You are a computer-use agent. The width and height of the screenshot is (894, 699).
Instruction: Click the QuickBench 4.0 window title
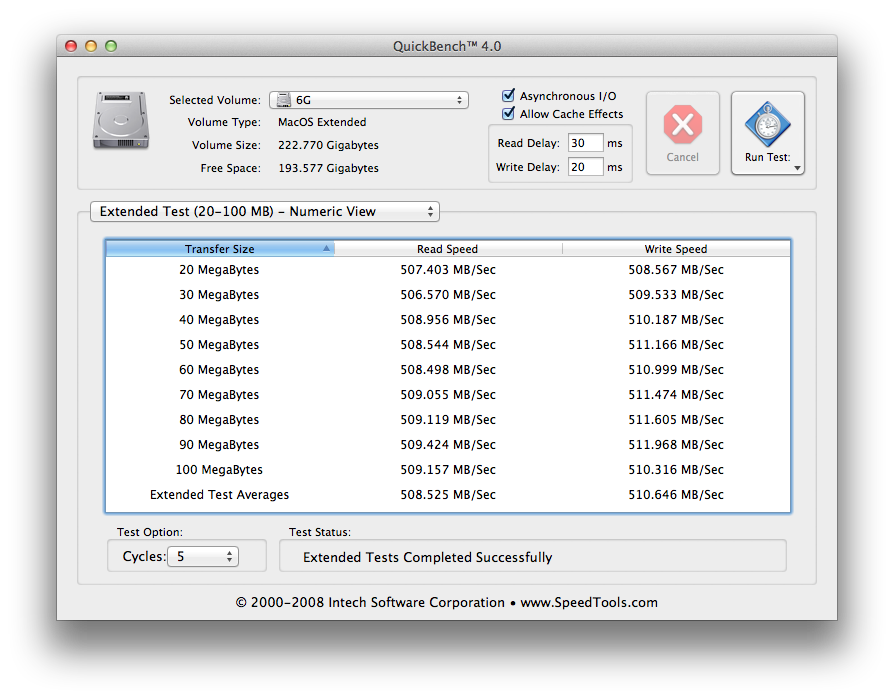pos(447,46)
